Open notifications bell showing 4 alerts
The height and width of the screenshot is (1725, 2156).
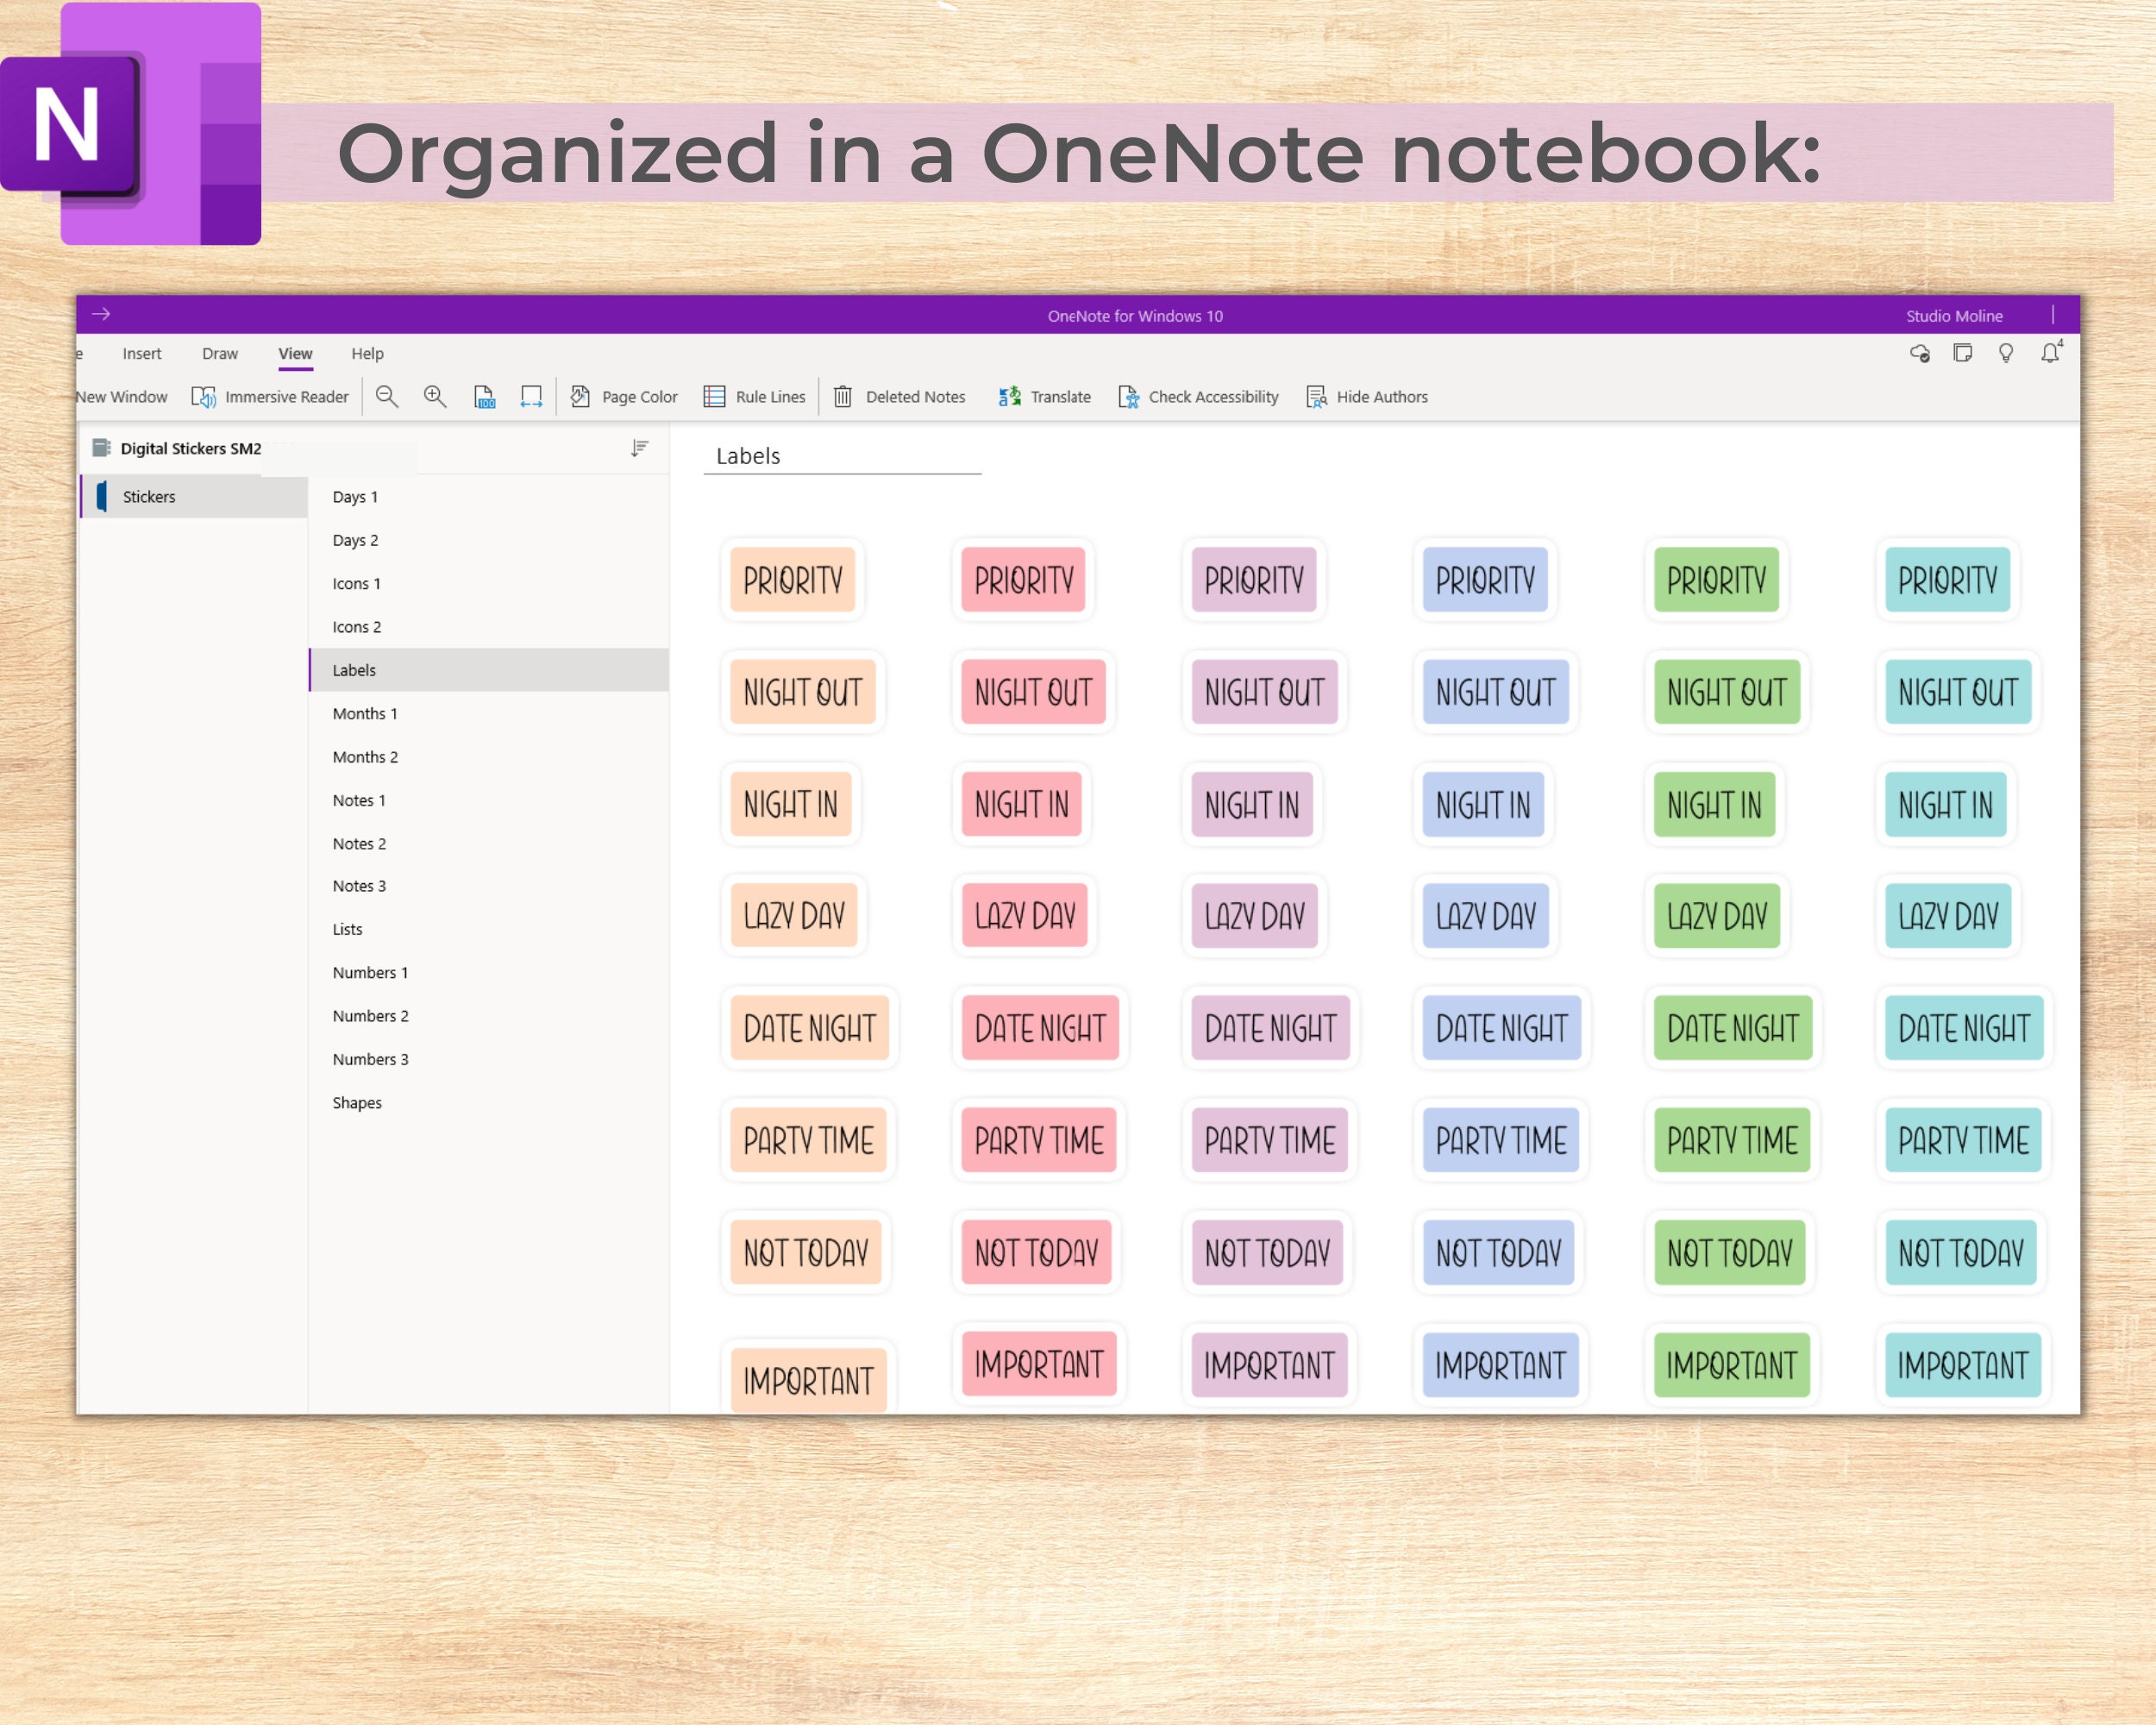pos(2049,353)
